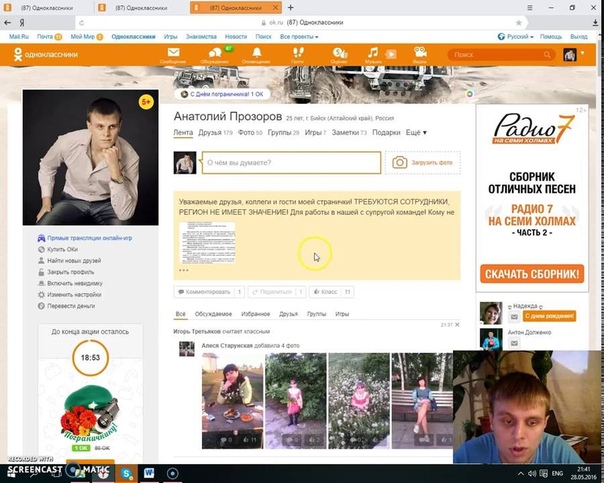The image size is (604, 483).
Task: Open a new browser tab
Action: point(290,8)
